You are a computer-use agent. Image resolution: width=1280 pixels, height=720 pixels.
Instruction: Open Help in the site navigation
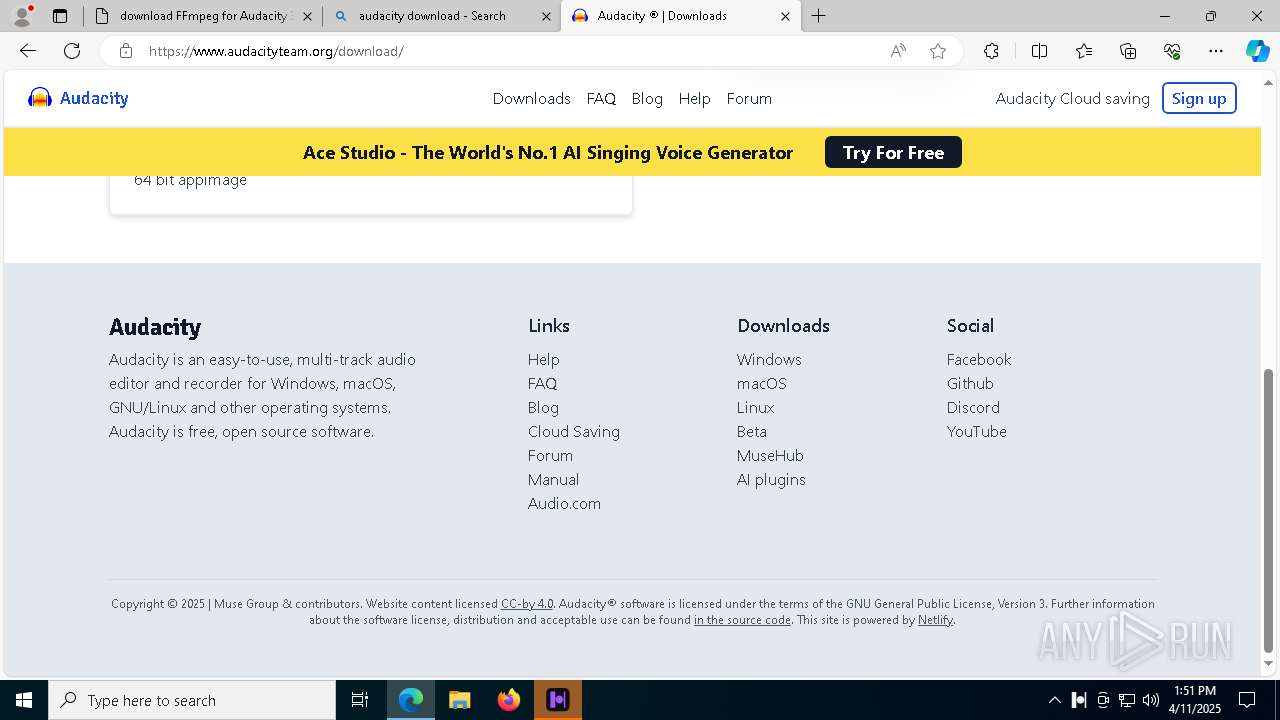pos(694,98)
